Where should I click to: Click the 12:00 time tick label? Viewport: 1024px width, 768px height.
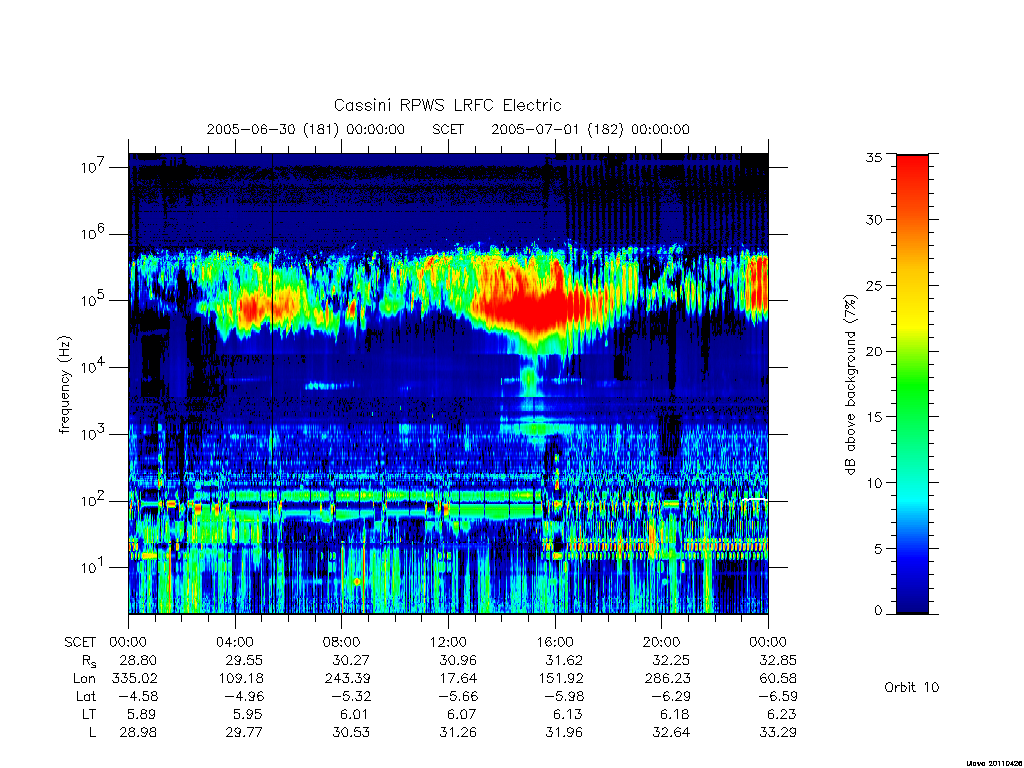pyautogui.click(x=448, y=643)
